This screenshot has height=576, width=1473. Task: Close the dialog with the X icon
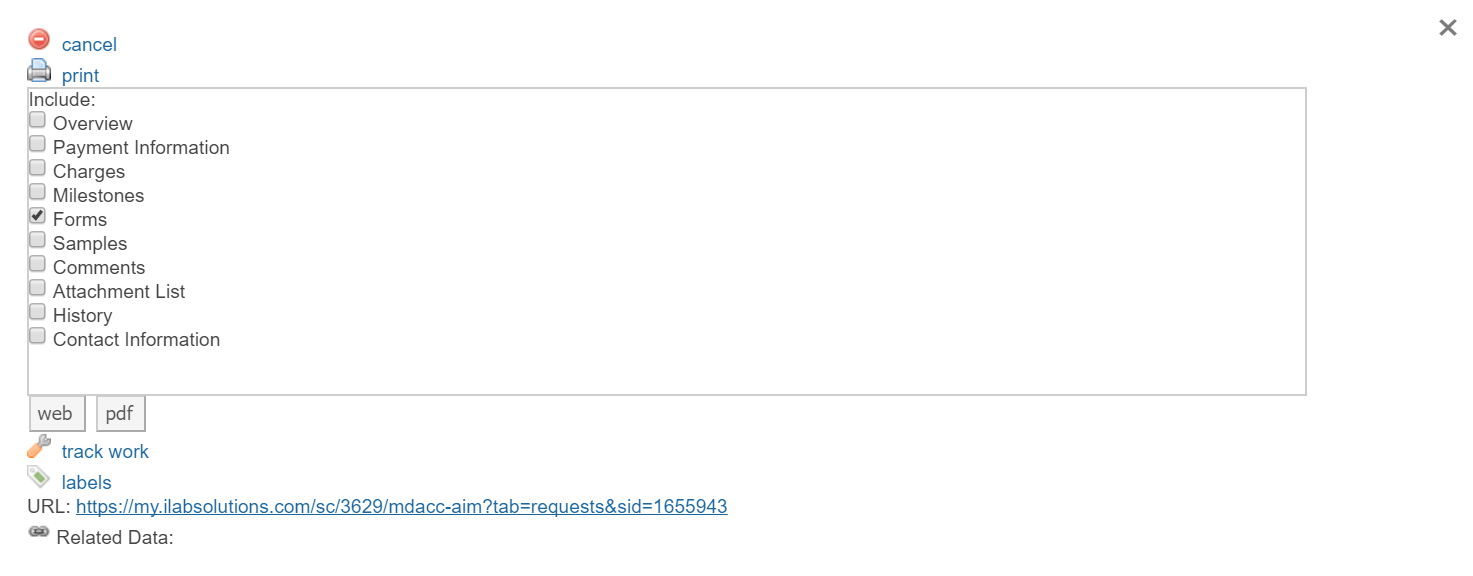(x=1447, y=28)
